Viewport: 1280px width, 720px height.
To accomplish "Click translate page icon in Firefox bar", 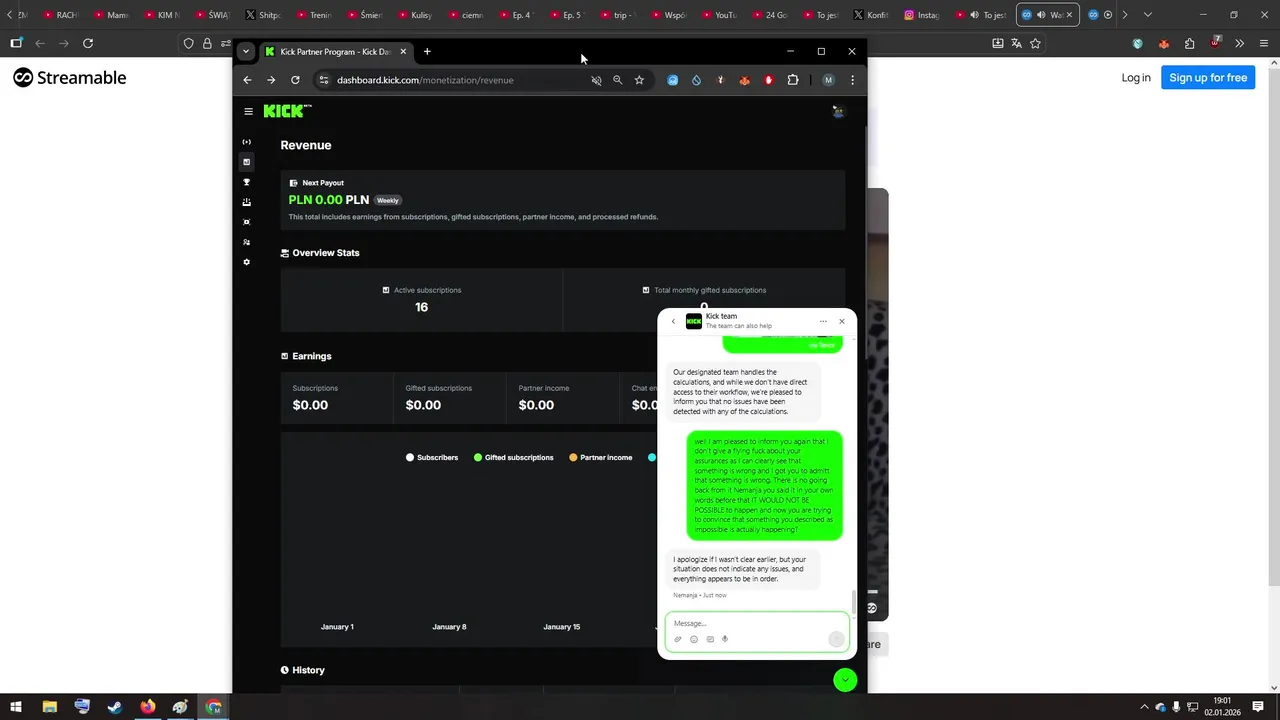I will click(x=1016, y=43).
